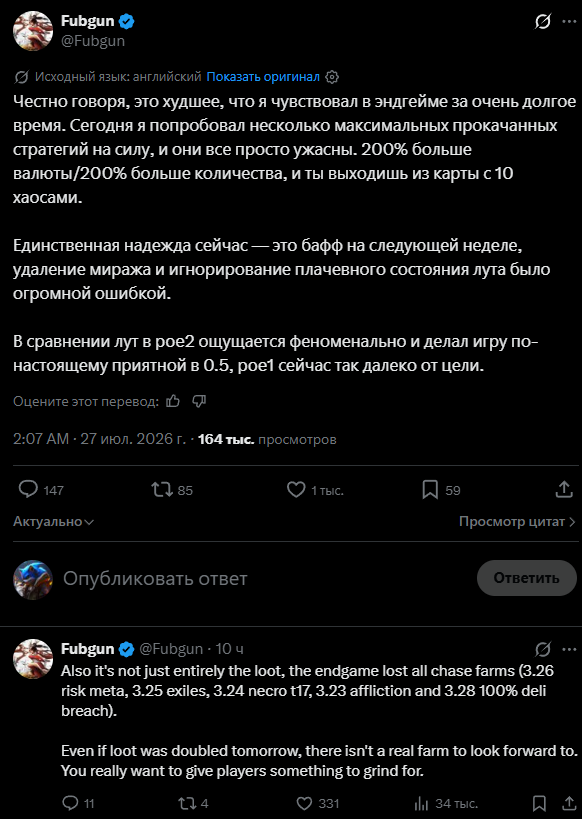This screenshot has width=582, height=819.
Task: Share the main post via upload icon
Action: coord(564,490)
